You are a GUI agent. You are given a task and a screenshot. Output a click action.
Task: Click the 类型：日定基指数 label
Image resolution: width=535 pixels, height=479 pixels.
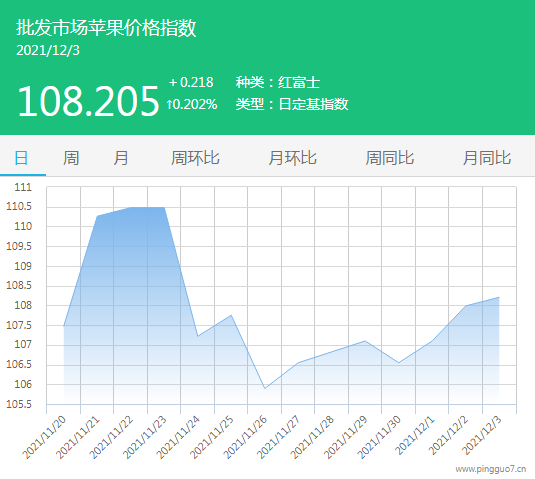tap(292, 104)
